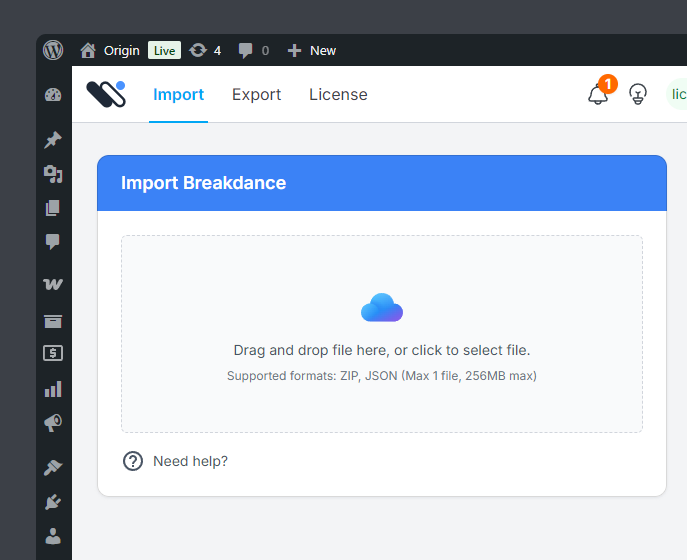
Task: Click the lightbulb ideas icon
Action: pyautogui.click(x=638, y=95)
